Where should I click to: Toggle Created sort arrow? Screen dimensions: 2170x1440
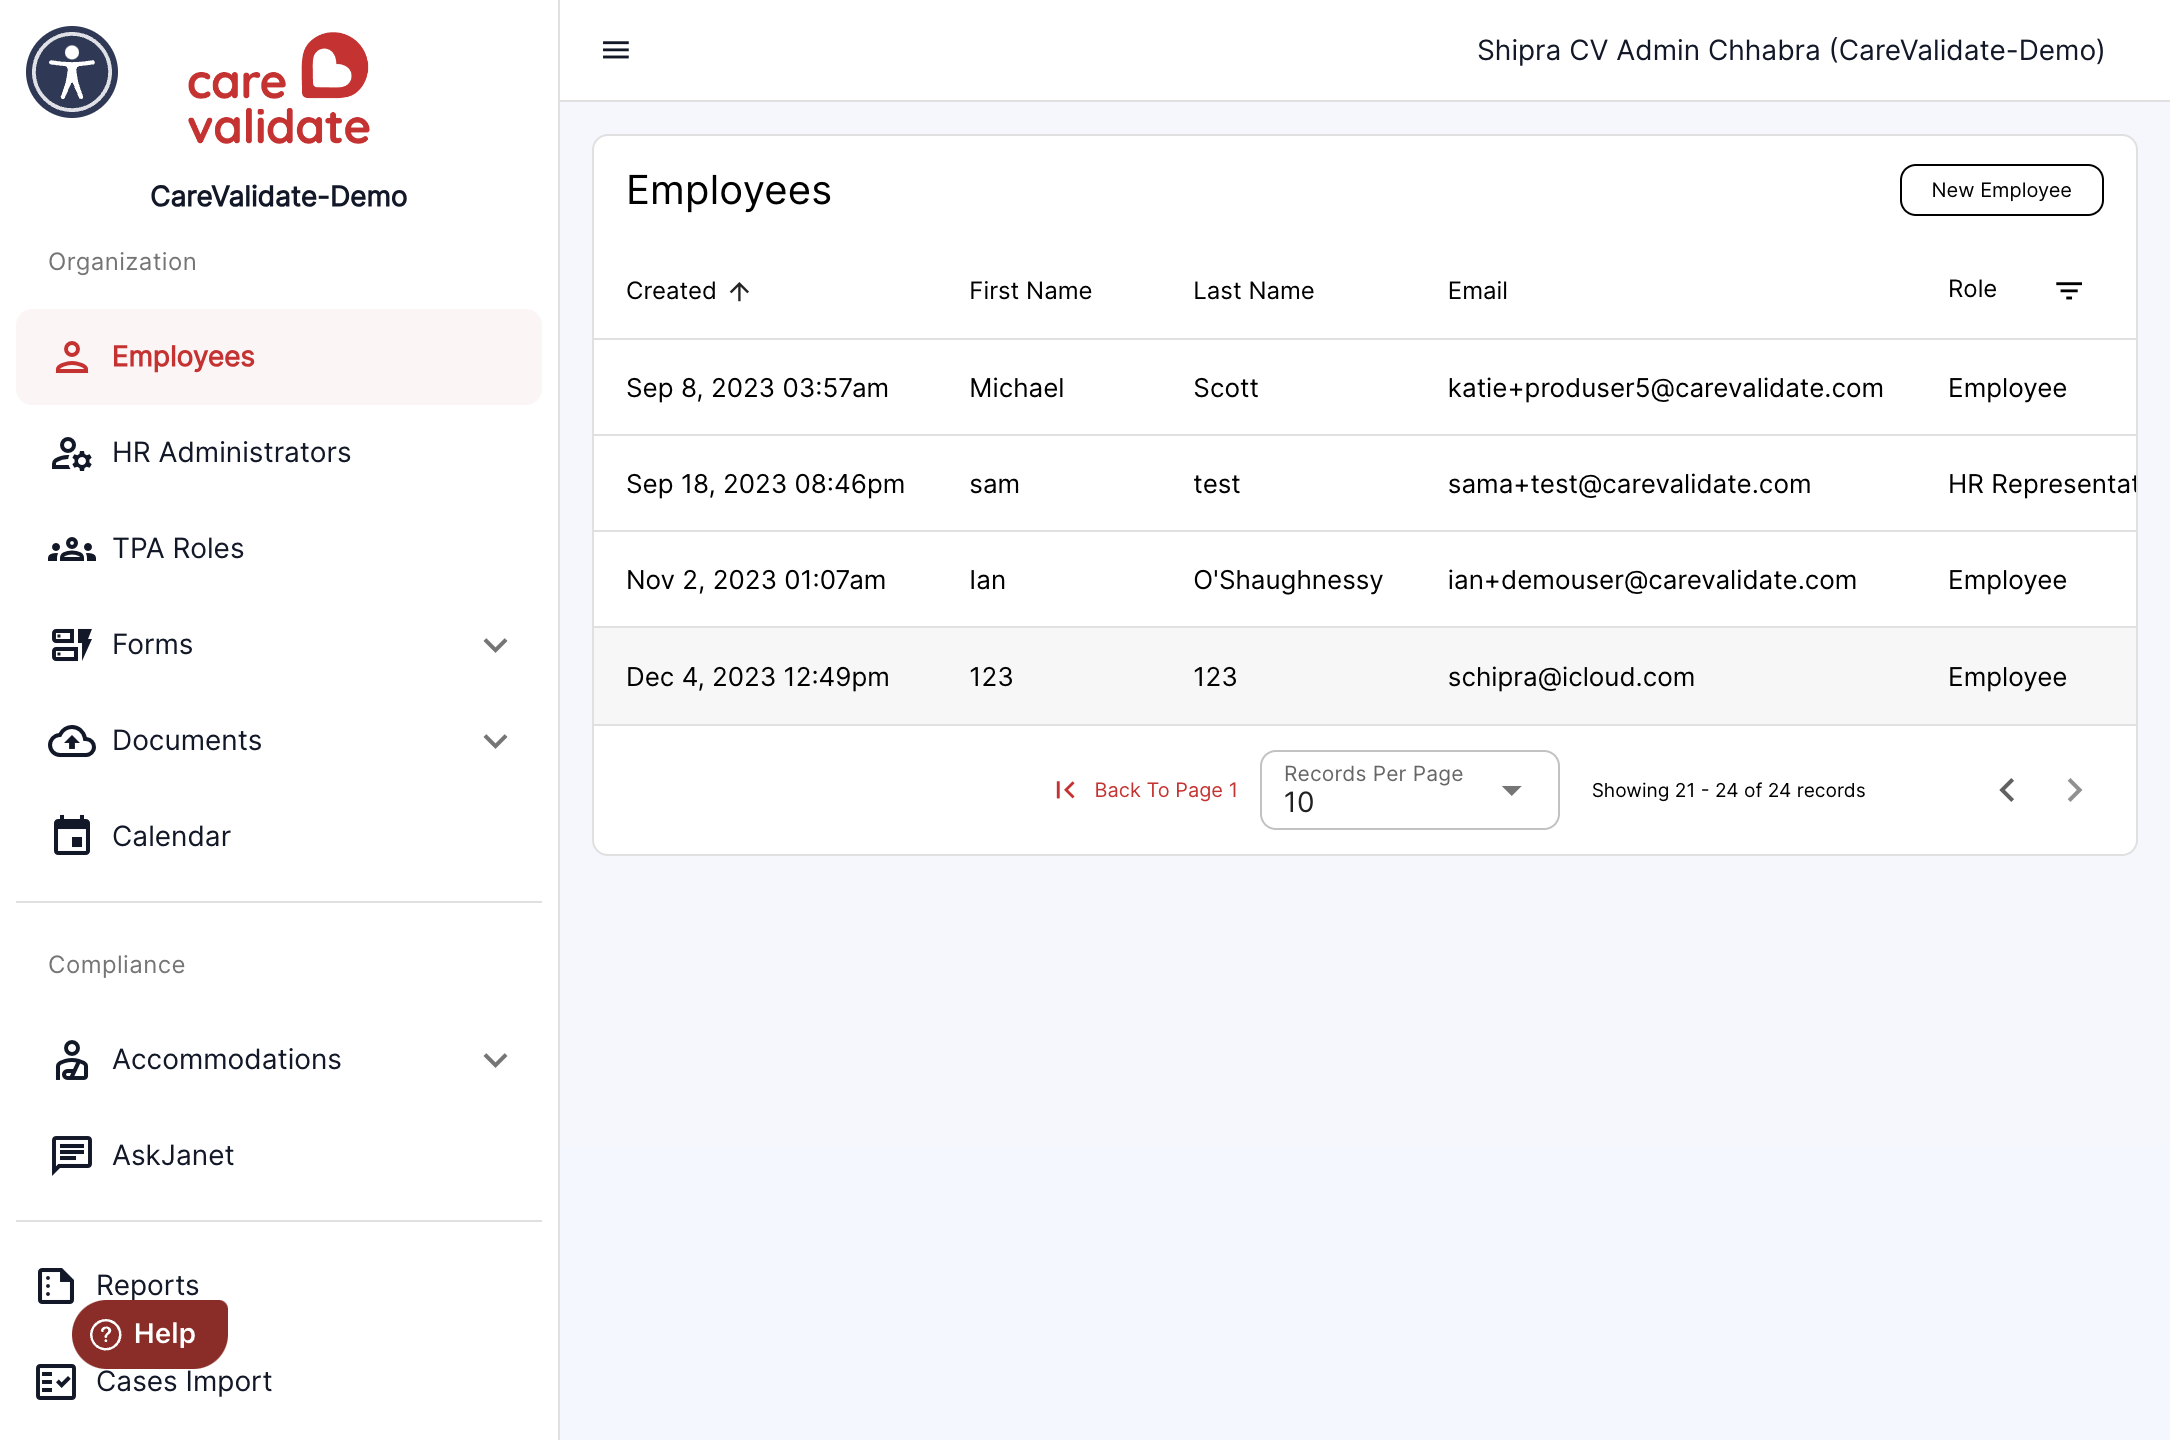click(740, 291)
